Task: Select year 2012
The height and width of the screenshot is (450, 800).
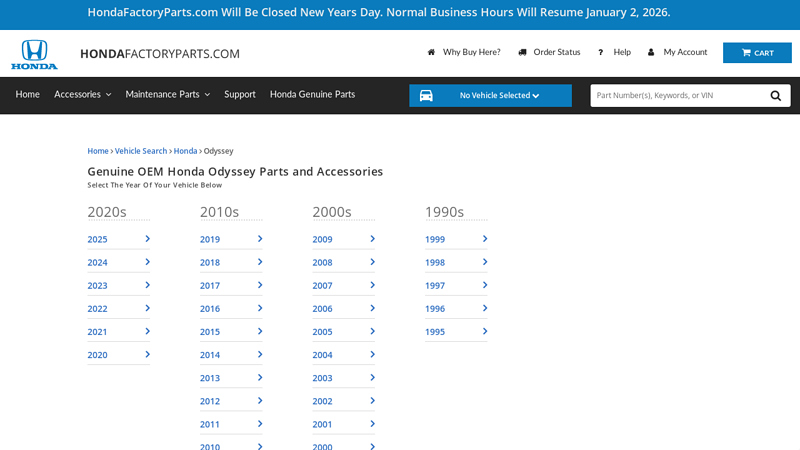Action: pyautogui.click(x=210, y=401)
